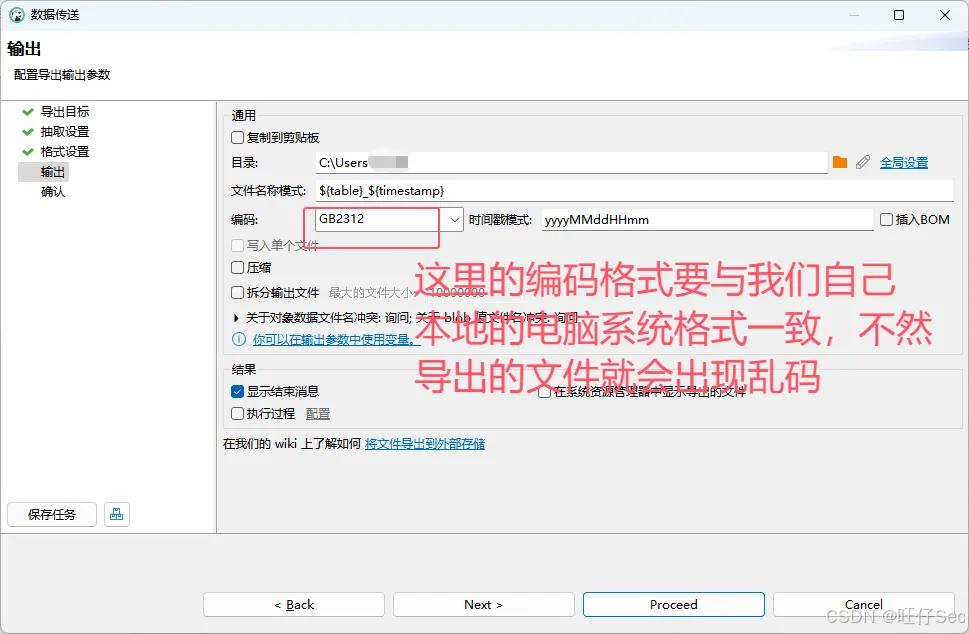
Task: Click the Cancel button
Action: 863,604
